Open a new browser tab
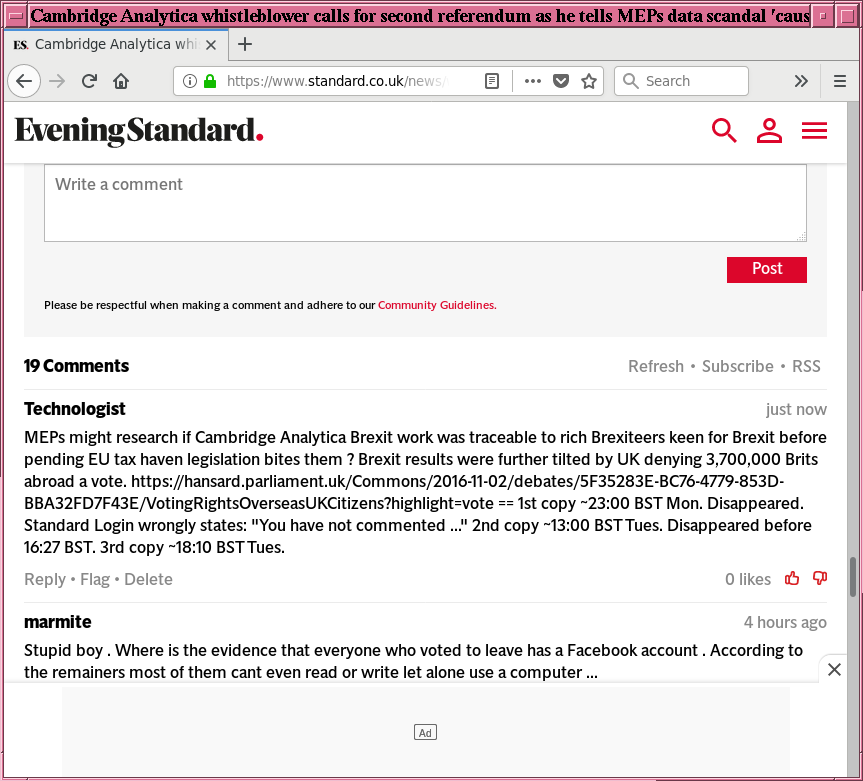 pyautogui.click(x=245, y=44)
